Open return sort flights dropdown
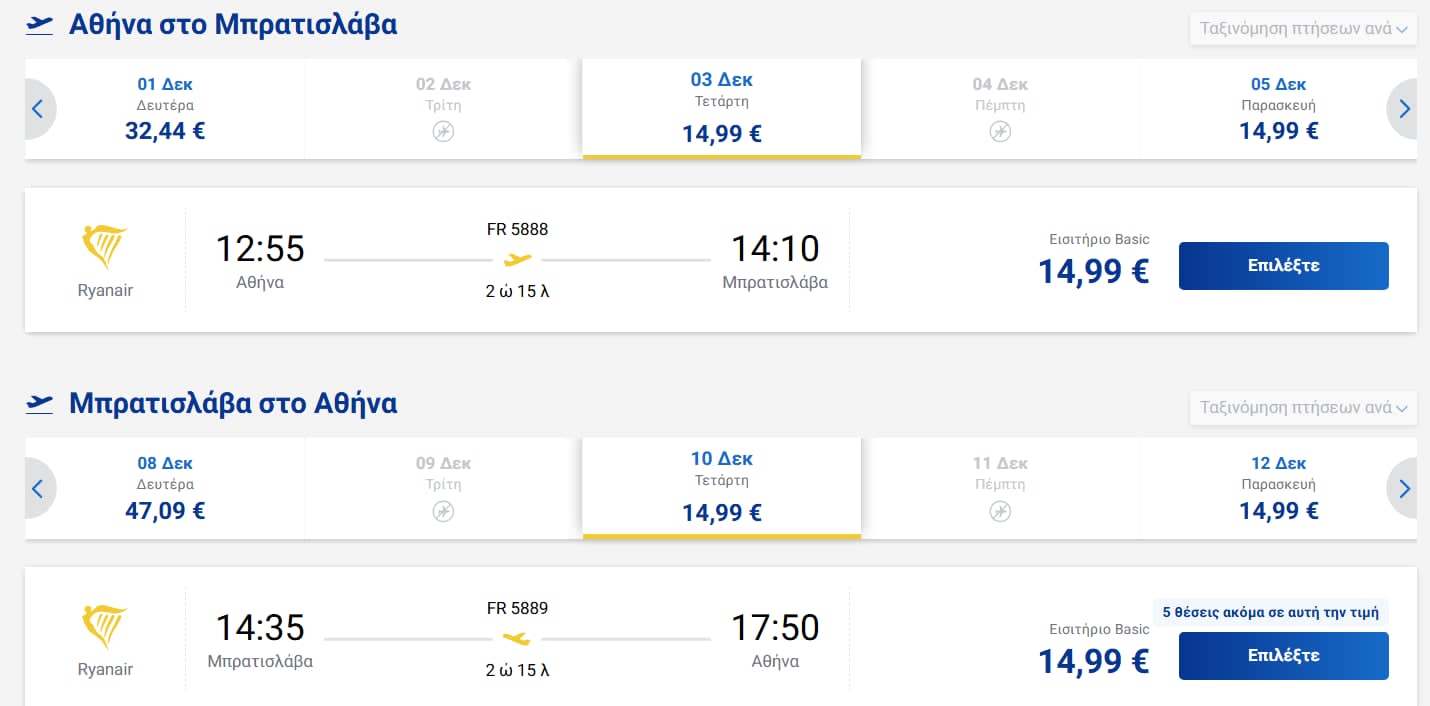Viewport: 1430px width, 706px height. 1302,408
